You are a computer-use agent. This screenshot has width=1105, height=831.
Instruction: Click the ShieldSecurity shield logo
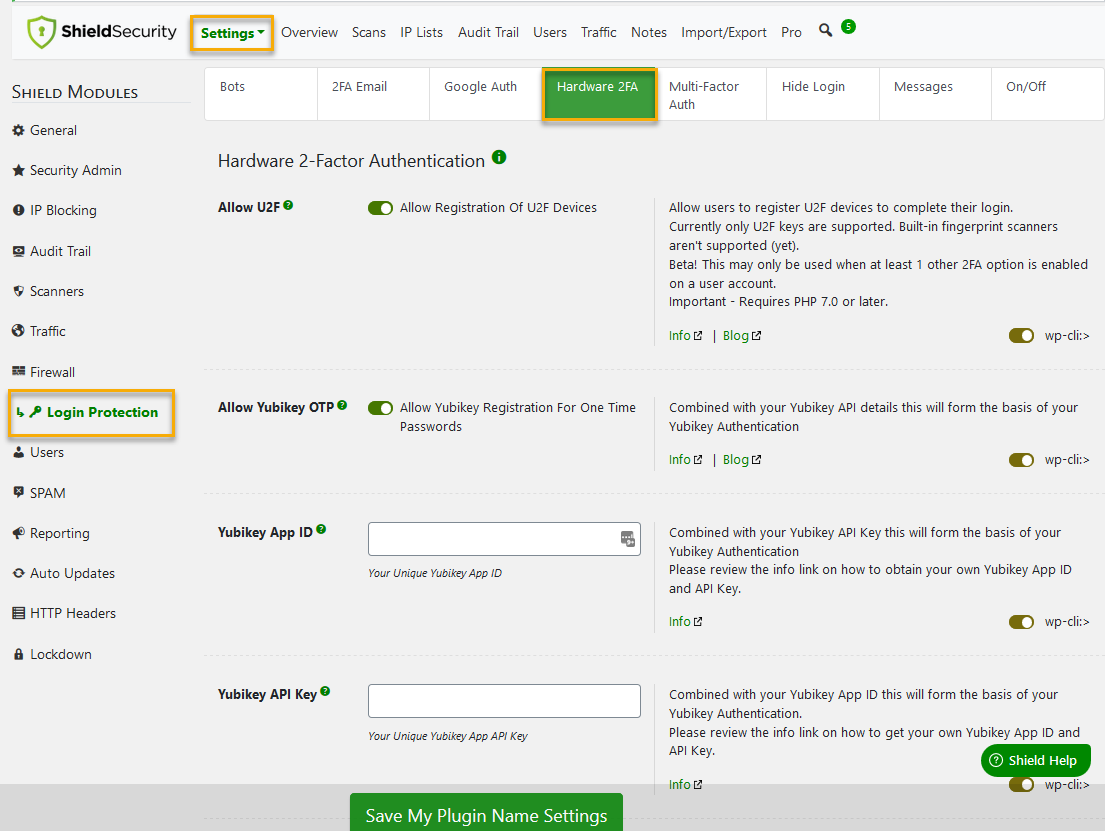pyautogui.click(x=41, y=32)
